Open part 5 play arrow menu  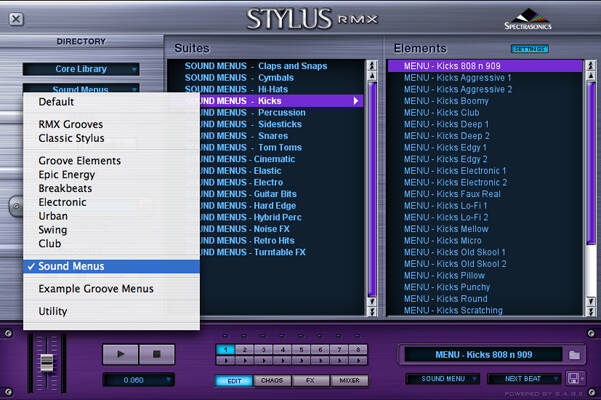302,361
